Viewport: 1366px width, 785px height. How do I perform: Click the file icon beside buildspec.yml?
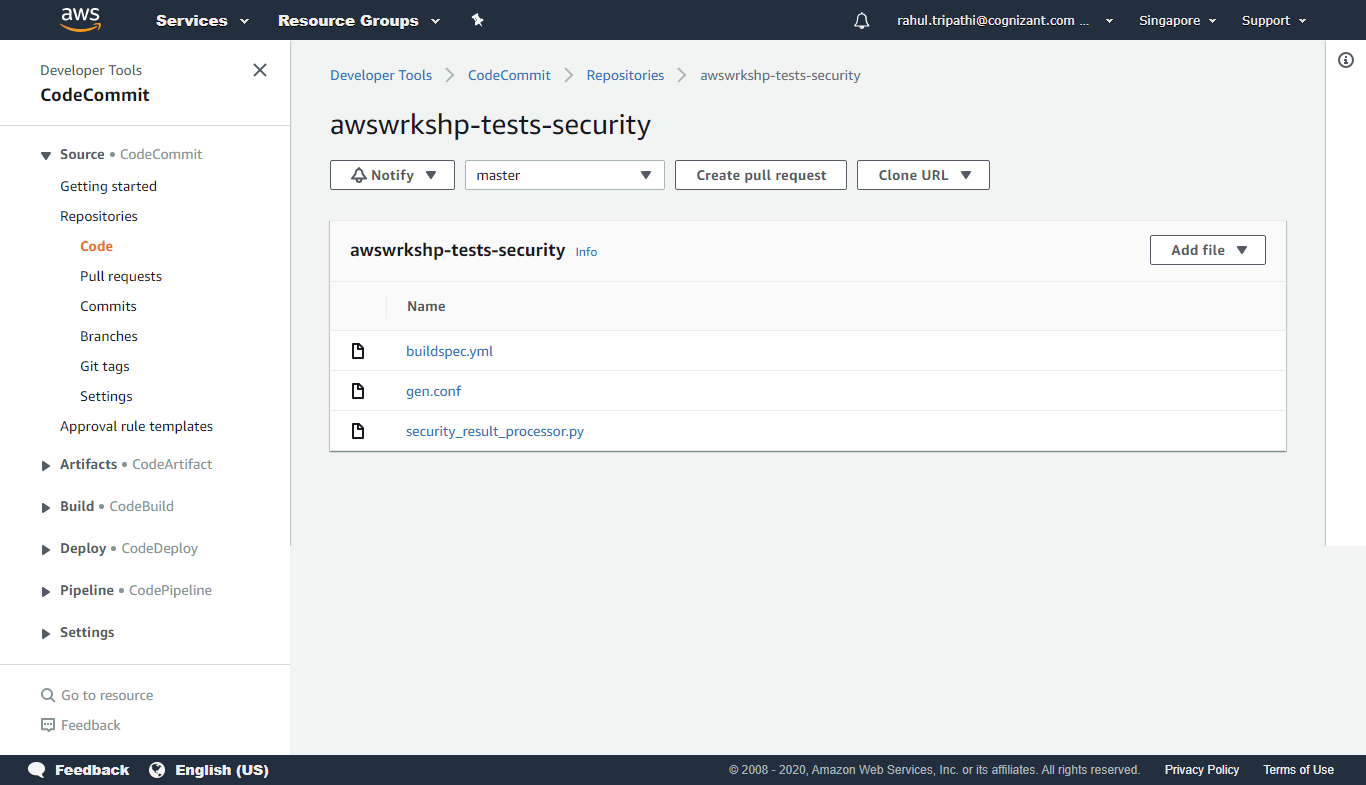click(358, 351)
